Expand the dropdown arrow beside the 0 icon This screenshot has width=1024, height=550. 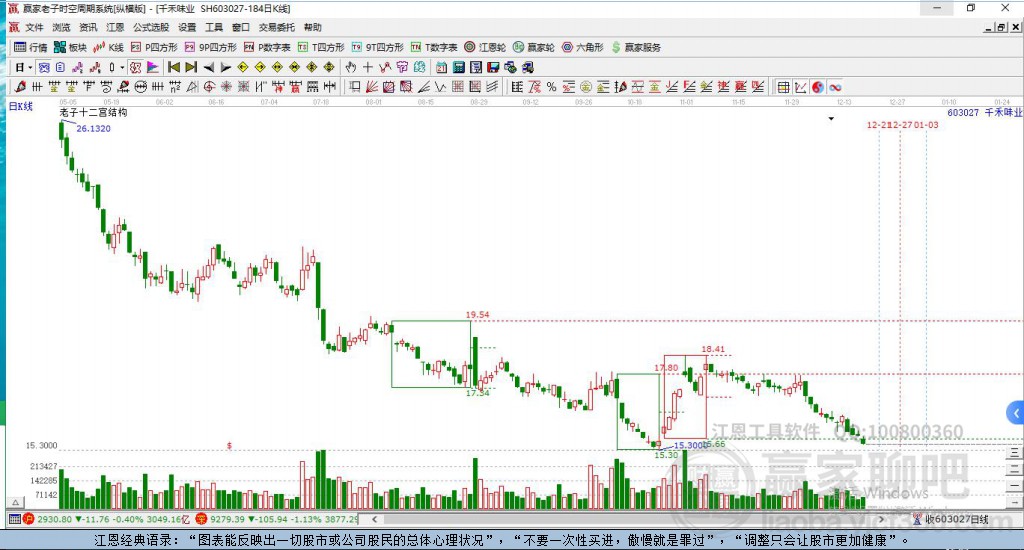coord(122,67)
